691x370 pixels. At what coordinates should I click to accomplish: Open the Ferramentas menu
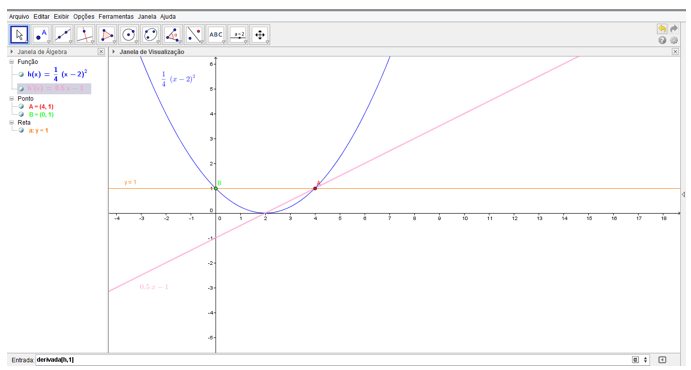[x=116, y=16]
